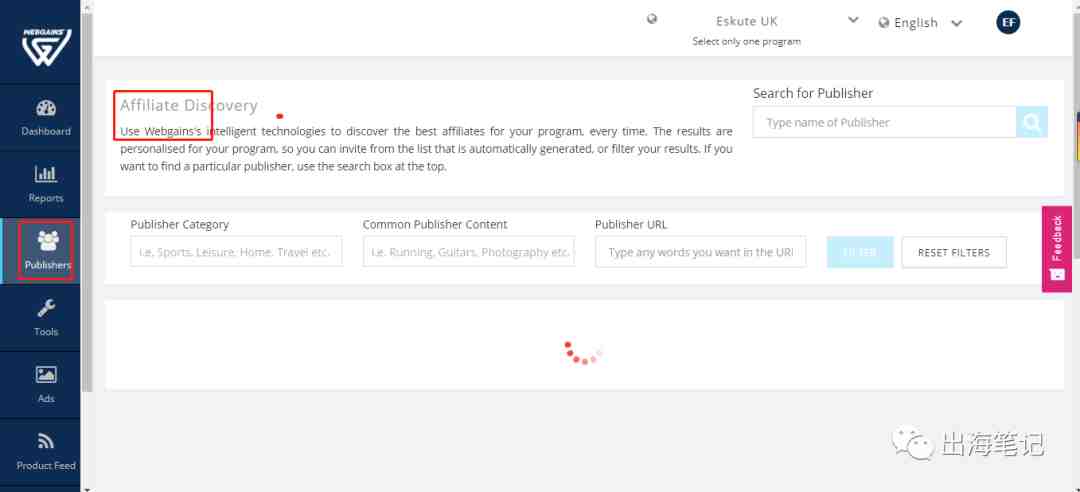1080x492 pixels.
Task: Click the EF user avatar
Action: coord(1008,22)
